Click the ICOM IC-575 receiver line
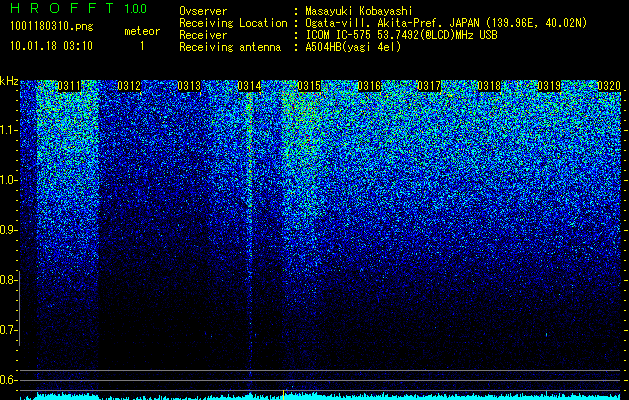This screenshot has width=629, height=400. [x=401, y=35]
